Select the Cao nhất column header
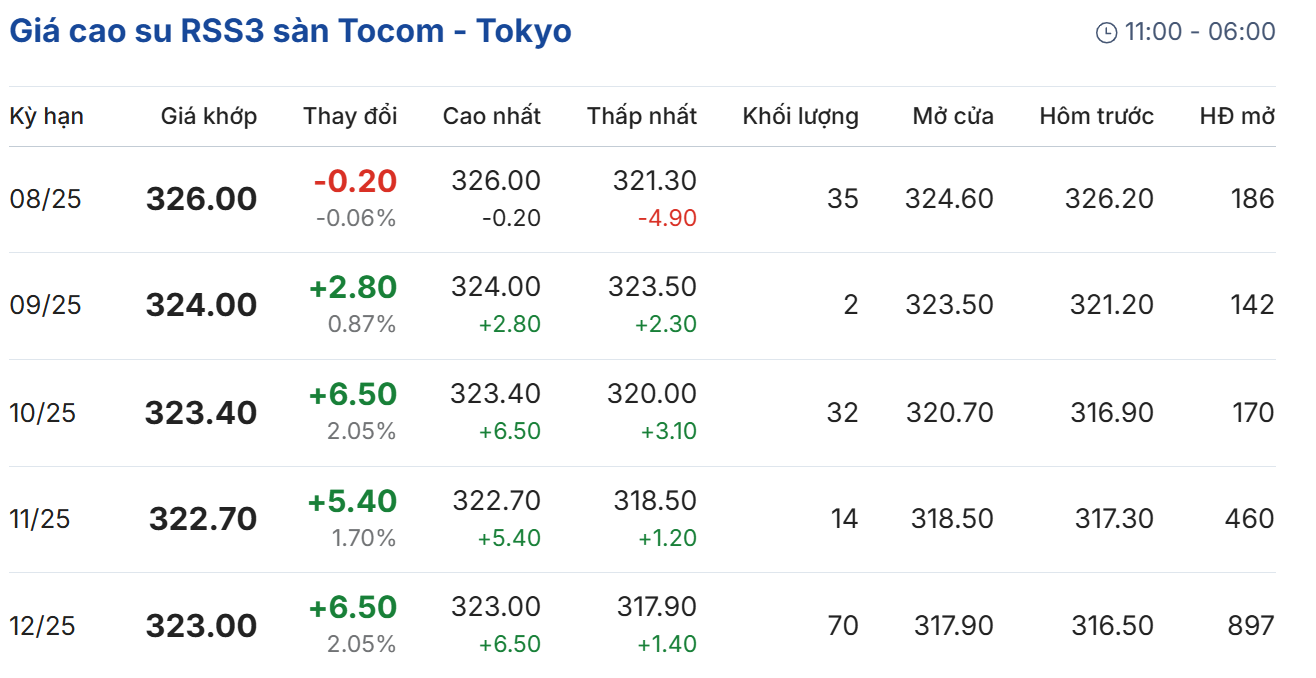Screen dimensions: 1316x678 pyautogui.click(x=491, y=116)
